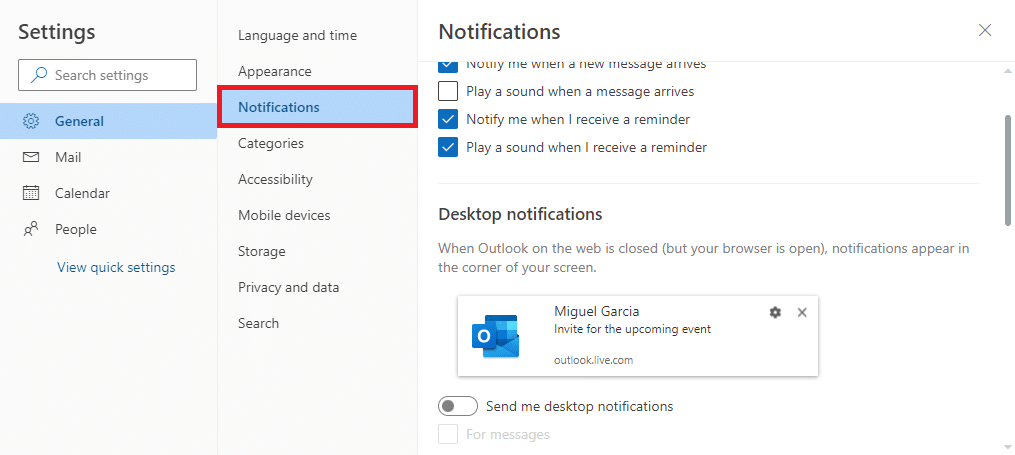Click the search magnifier icon in Search settings
Screen dimensions: 1015x455
(x=39, y=75)
